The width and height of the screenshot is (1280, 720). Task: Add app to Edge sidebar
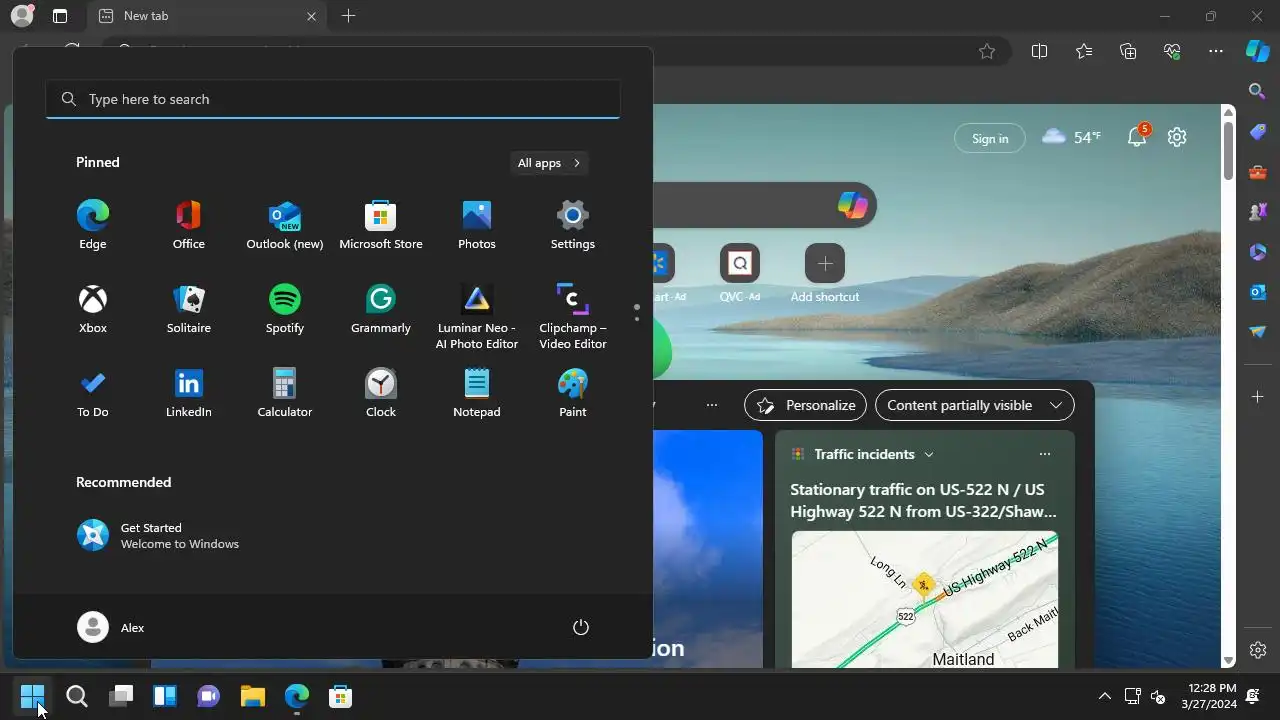pos(1258,397)
